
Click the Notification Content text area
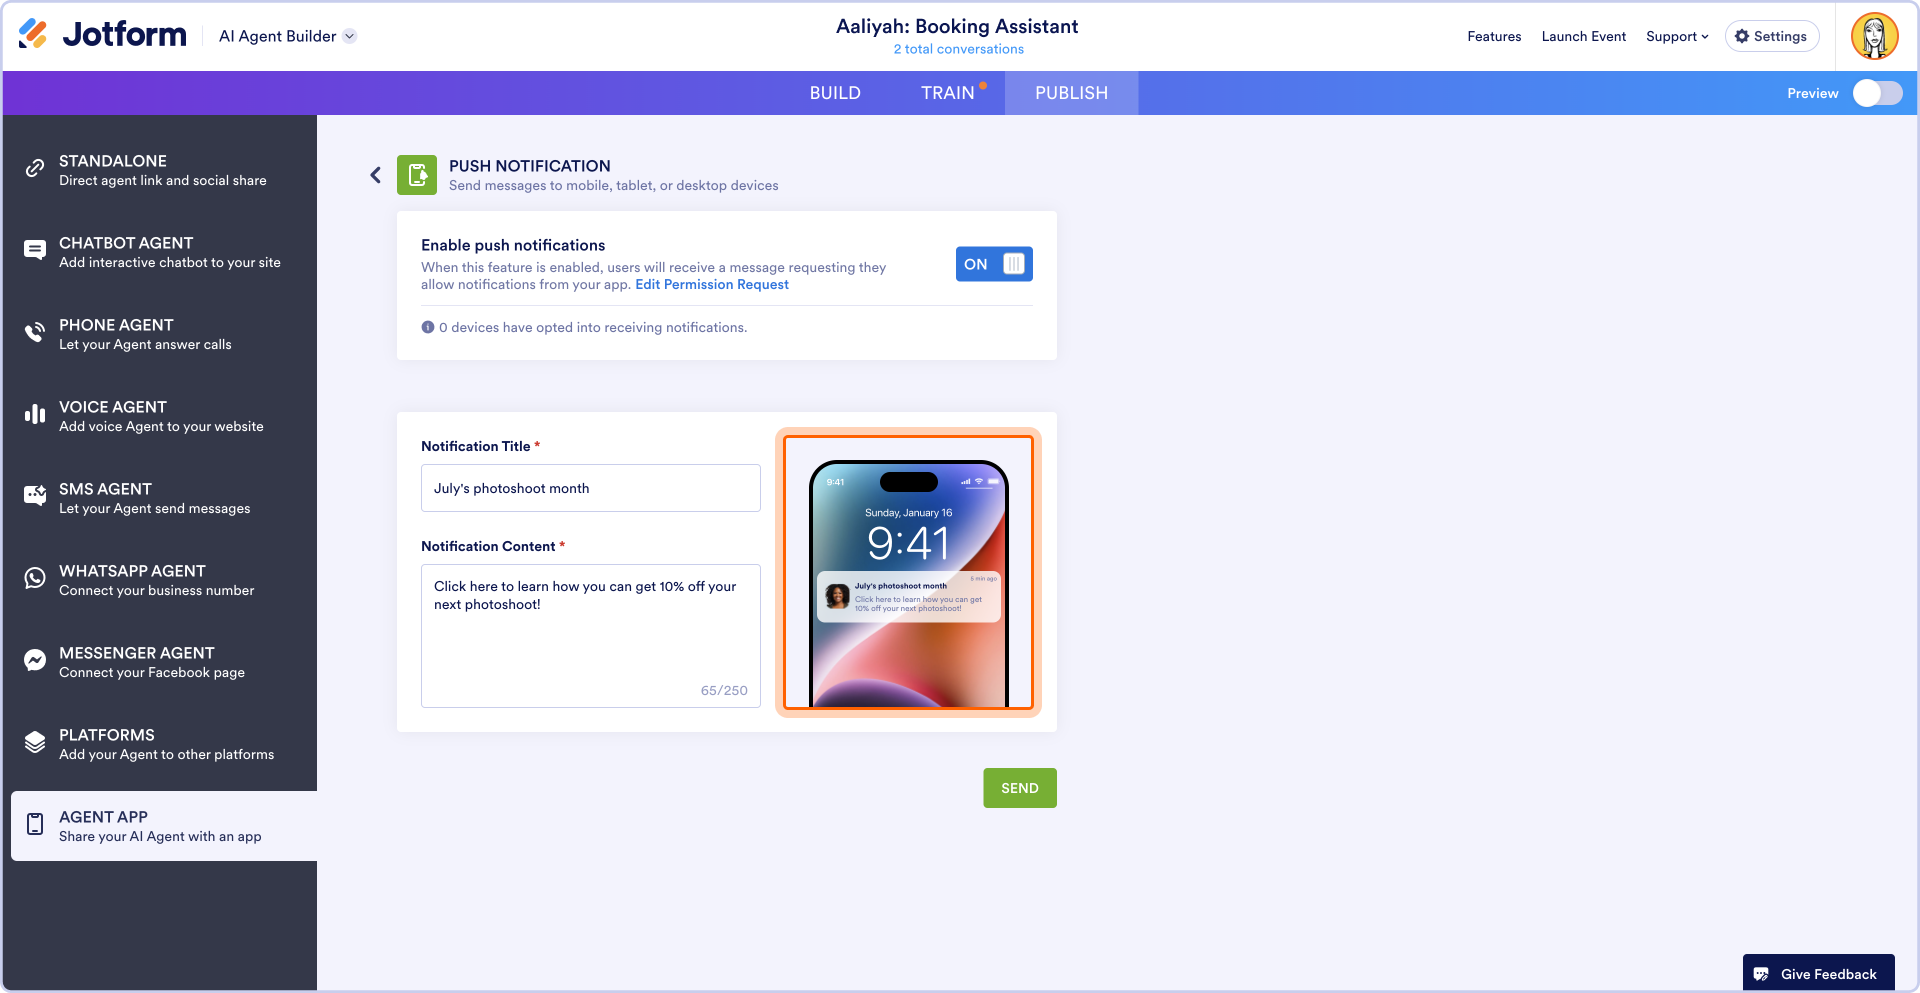(591, 636)
